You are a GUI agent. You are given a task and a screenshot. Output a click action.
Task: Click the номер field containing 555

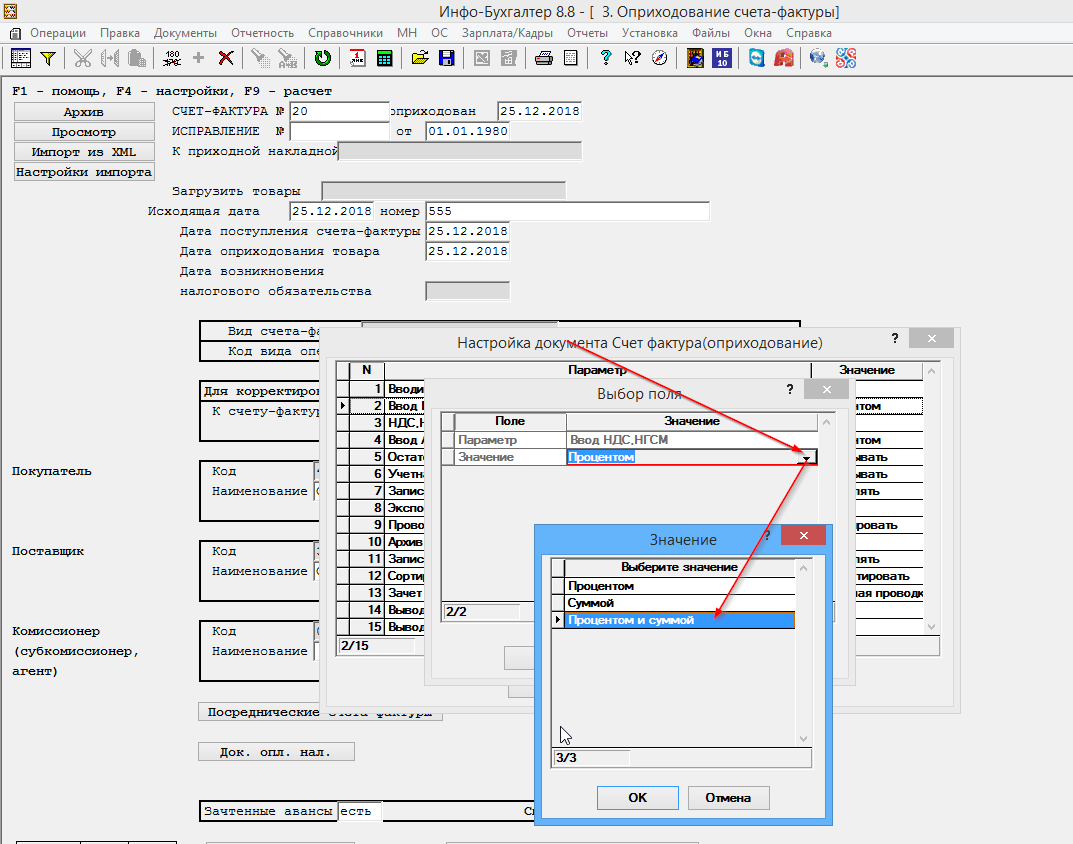pos(567,212)
